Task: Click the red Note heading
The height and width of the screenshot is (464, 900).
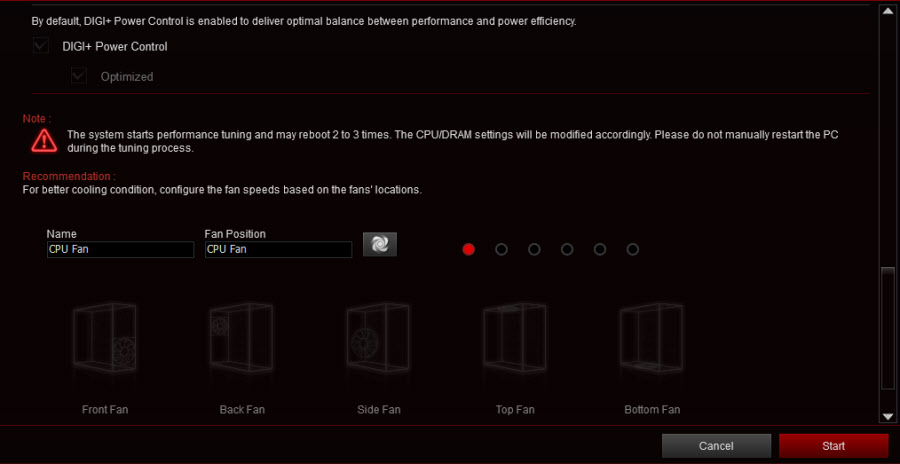Action: [x=37, y=119]
